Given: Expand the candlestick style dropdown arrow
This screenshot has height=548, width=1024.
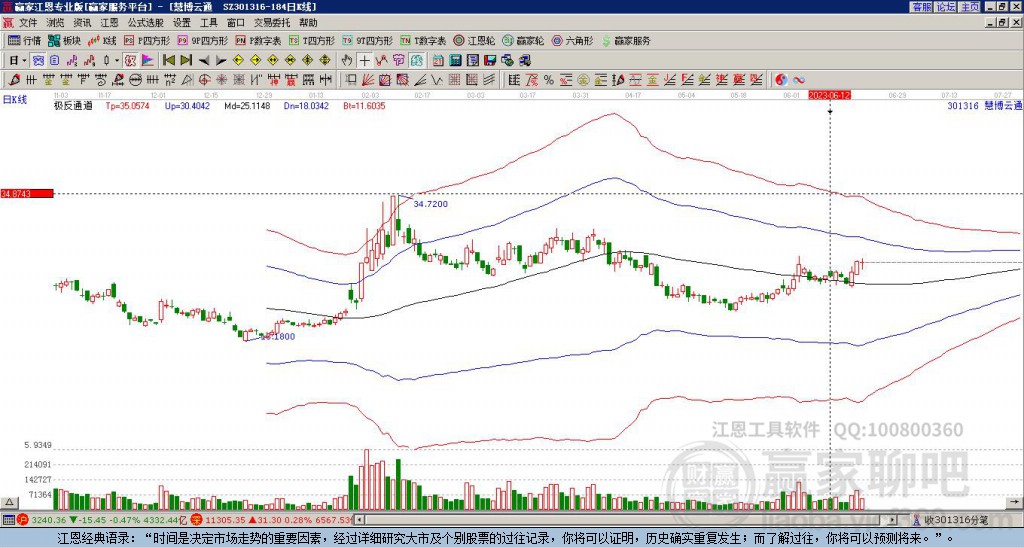Looking at the screenshot, I should [x=116, y=61].
